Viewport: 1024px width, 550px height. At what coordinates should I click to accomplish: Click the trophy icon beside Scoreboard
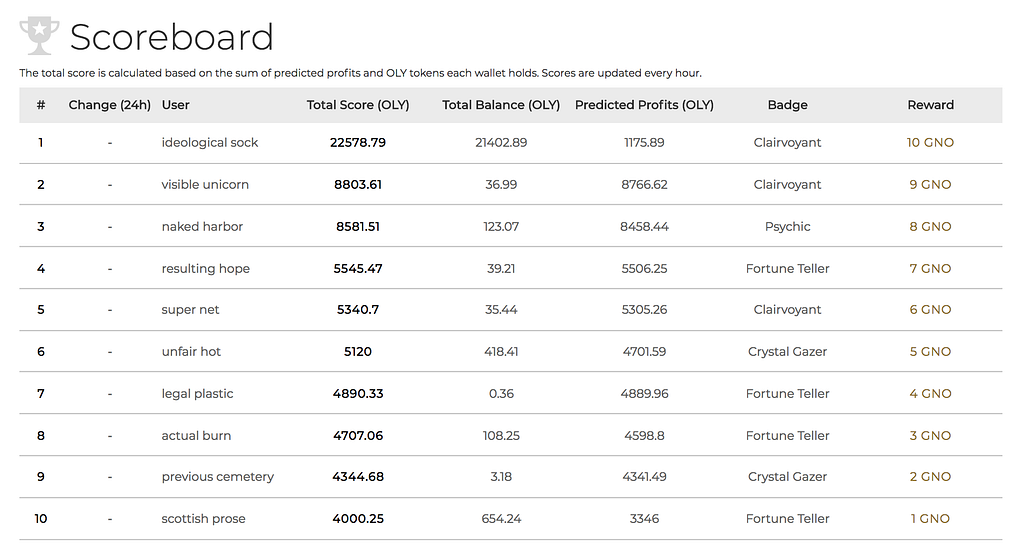point(39,36)
